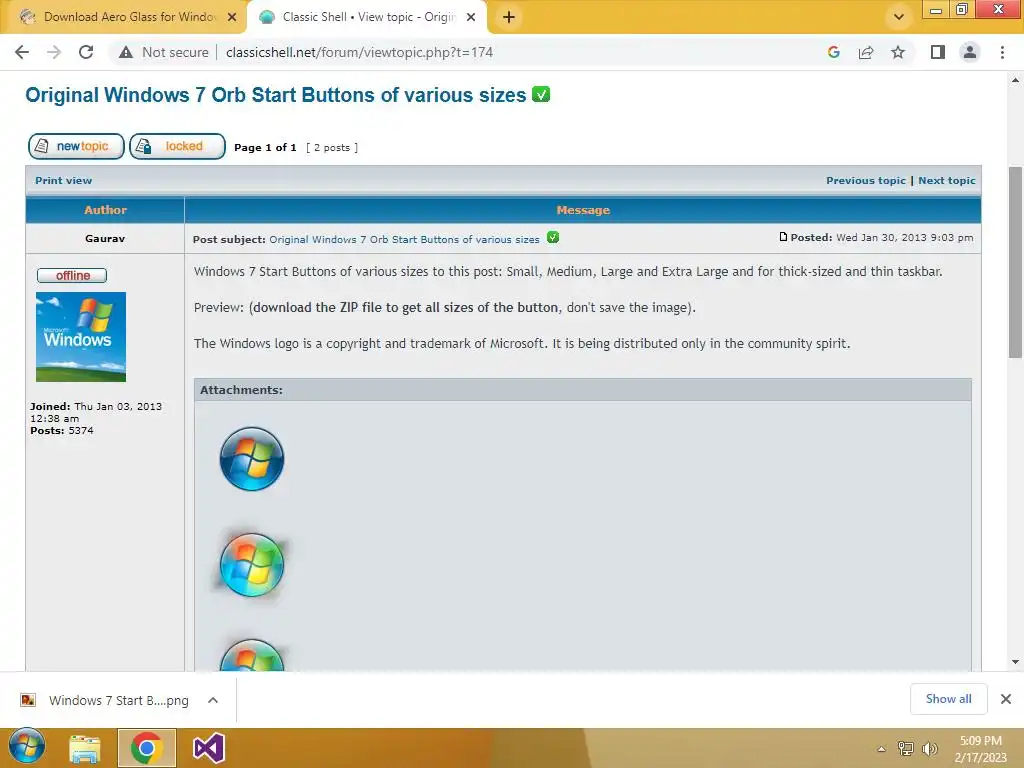Click Gaurav's Windows XP avatar image
Screen dimensions: 1024x768
[81, 337]
